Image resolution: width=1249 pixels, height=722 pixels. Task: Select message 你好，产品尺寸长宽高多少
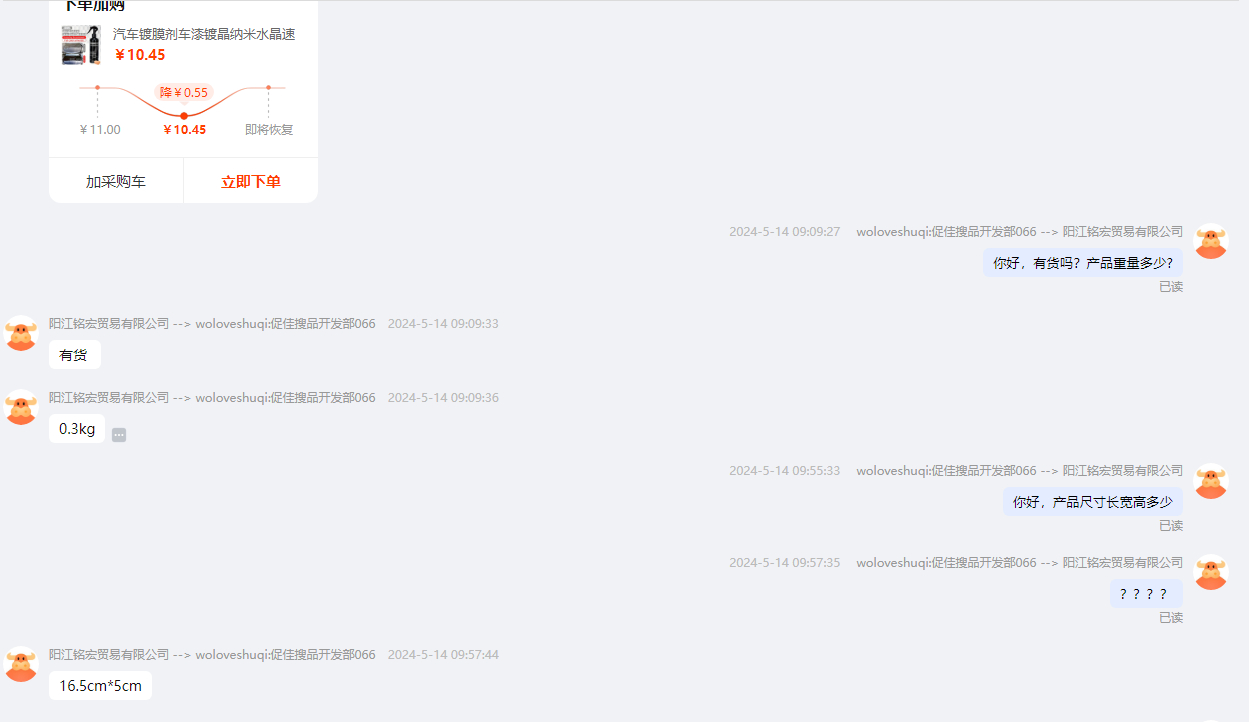tap(1092, 502)
